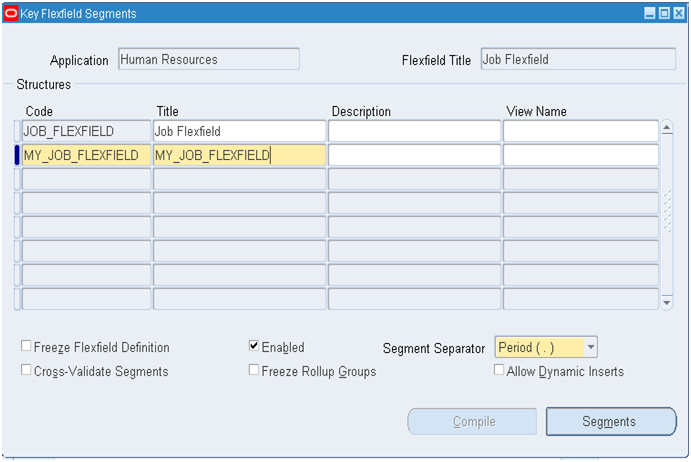The width and height of the screenshot is (691, 462).
Task: Enable Freeze Flexfield Definition checkbox
Action: pos(26,347)
